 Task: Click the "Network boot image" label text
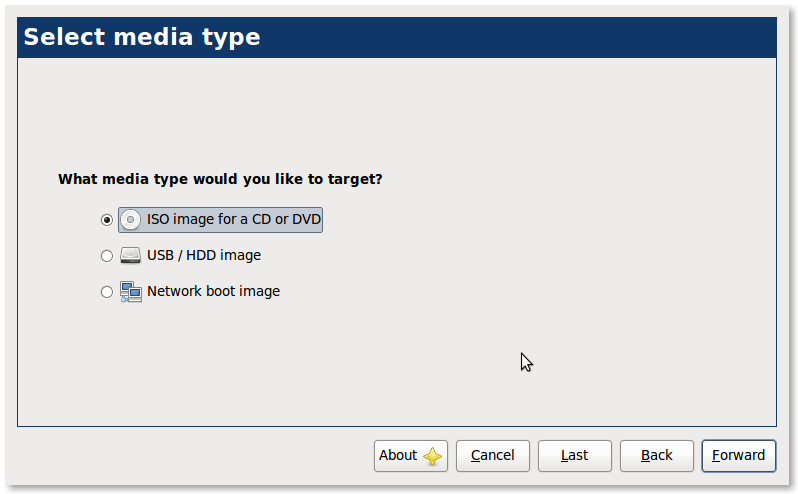[213, 291]
